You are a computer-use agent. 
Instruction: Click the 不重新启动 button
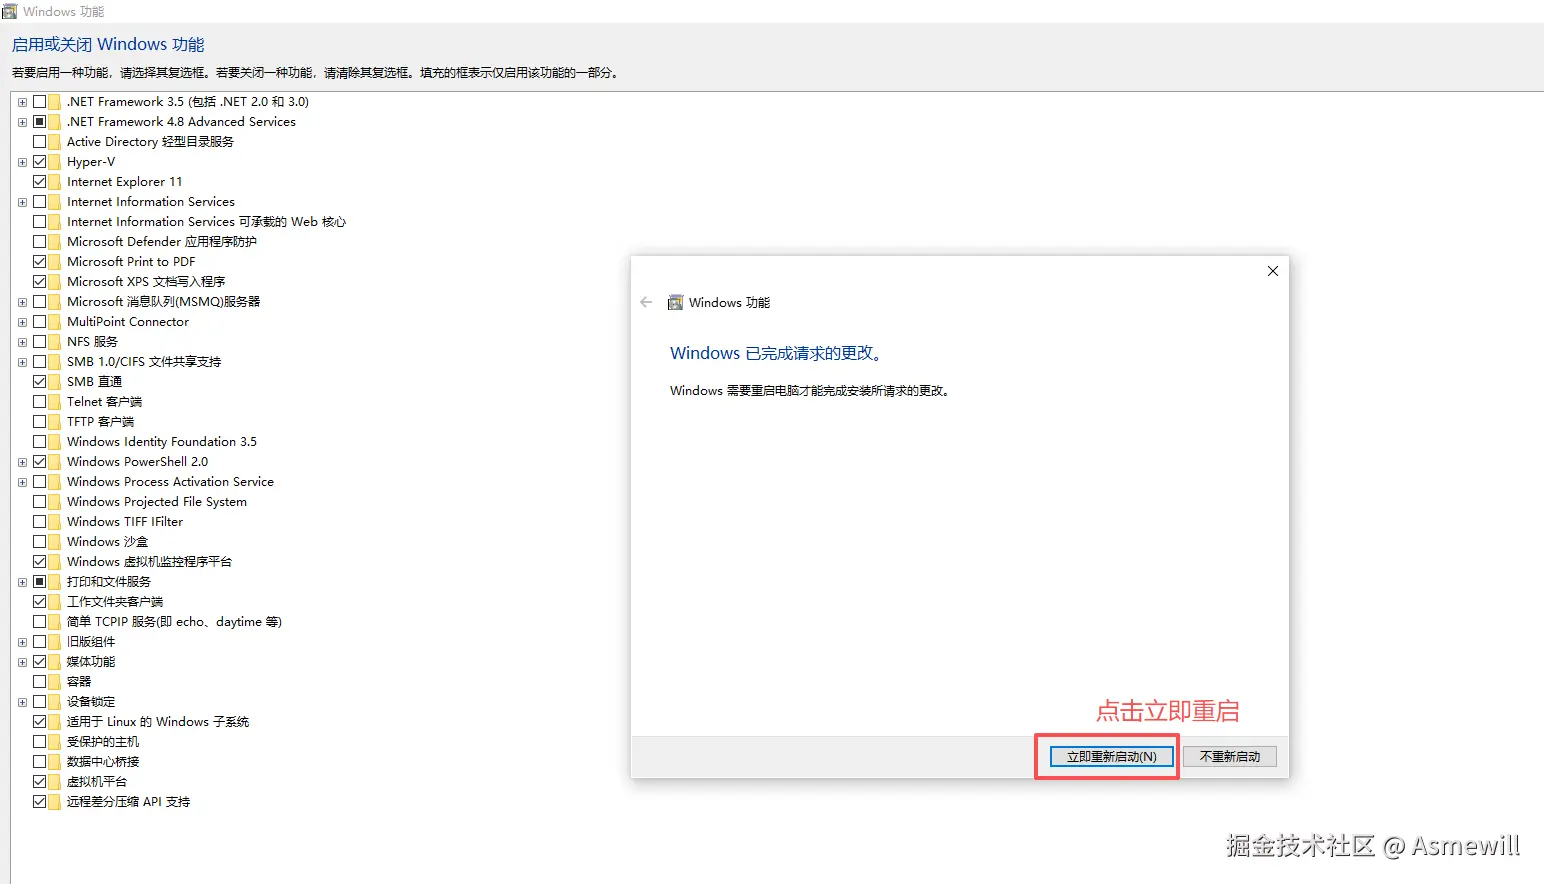click(1230, 757)
